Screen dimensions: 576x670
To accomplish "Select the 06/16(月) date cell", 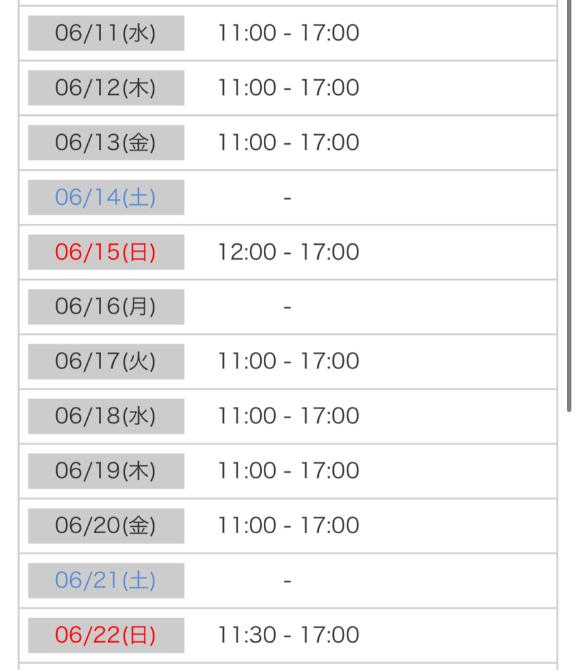I will click(106, 306).
